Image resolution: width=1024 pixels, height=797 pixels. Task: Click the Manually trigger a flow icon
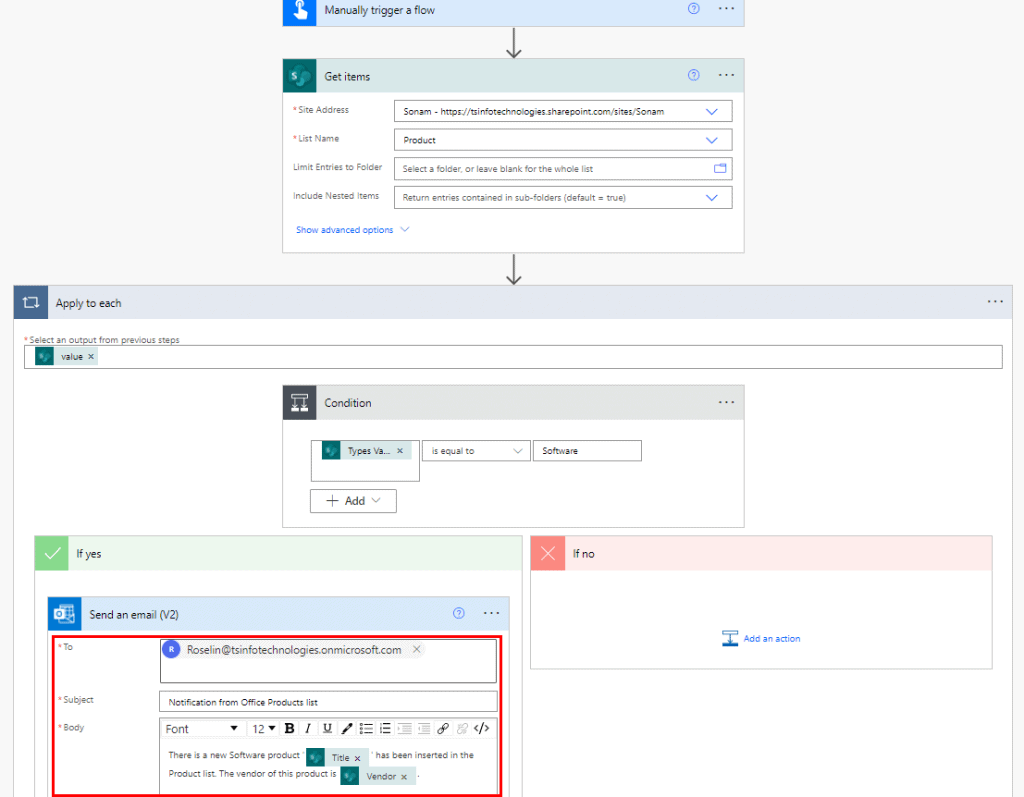pos(300,11)
